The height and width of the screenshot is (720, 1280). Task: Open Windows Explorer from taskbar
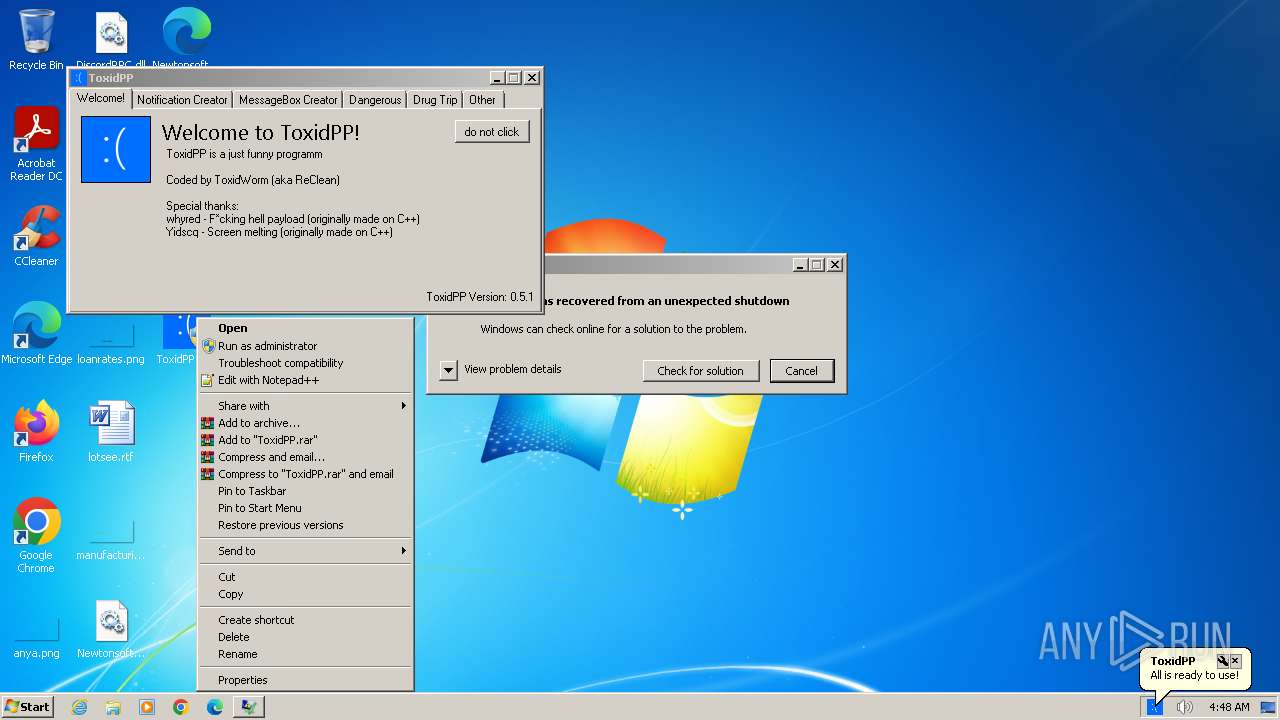click(113, 707)
